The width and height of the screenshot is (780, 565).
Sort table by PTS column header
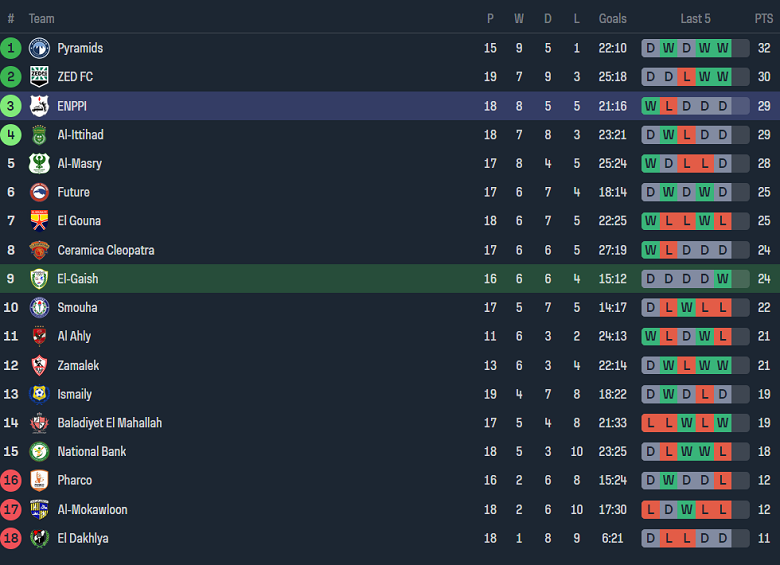point(764,19)
